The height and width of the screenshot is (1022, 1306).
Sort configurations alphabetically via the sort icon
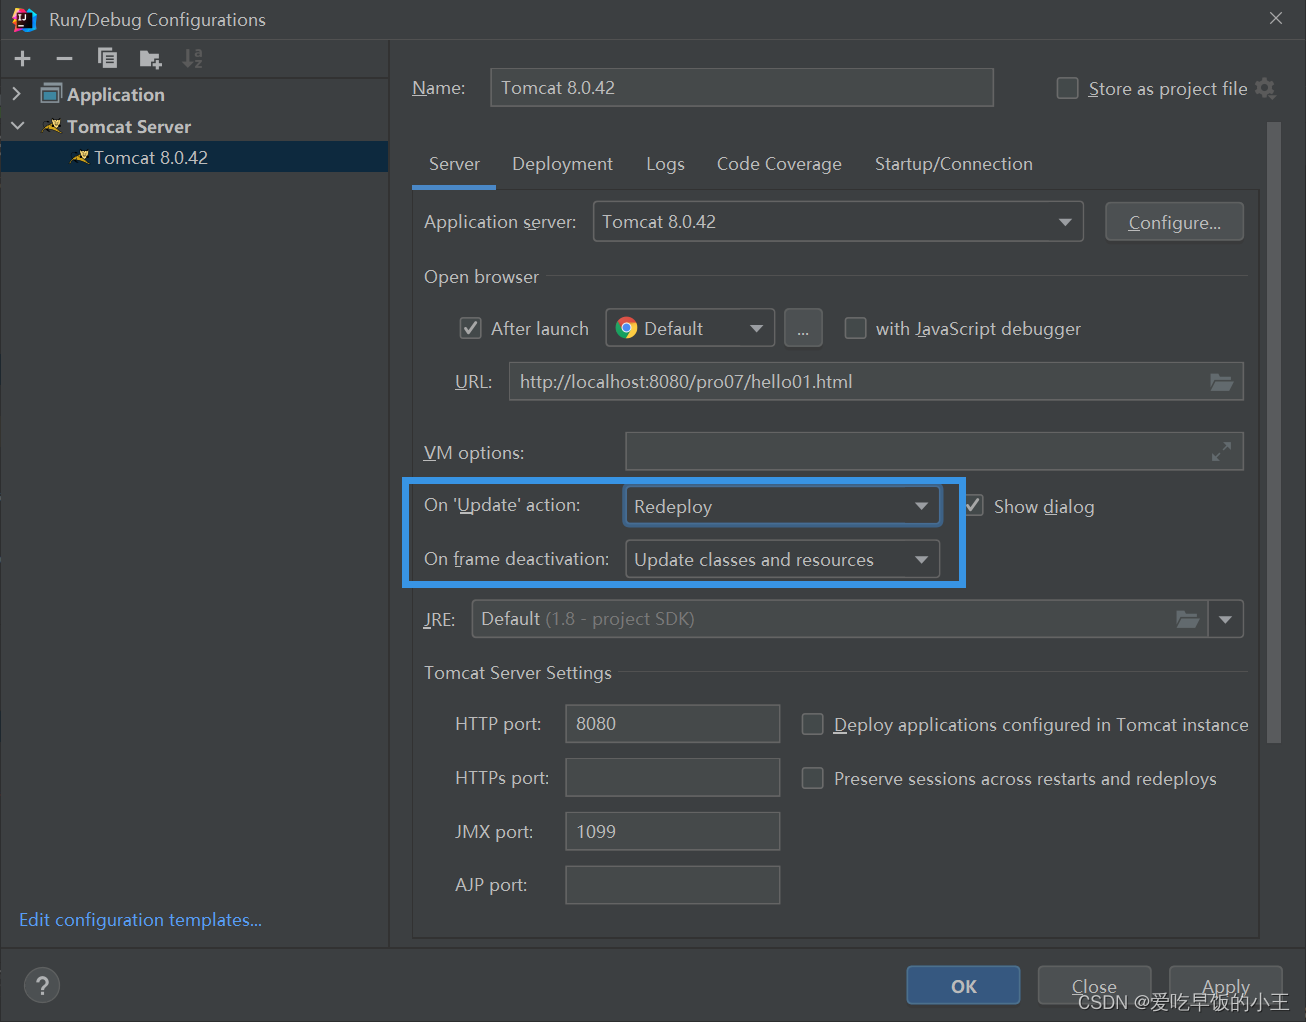[193, 59]
